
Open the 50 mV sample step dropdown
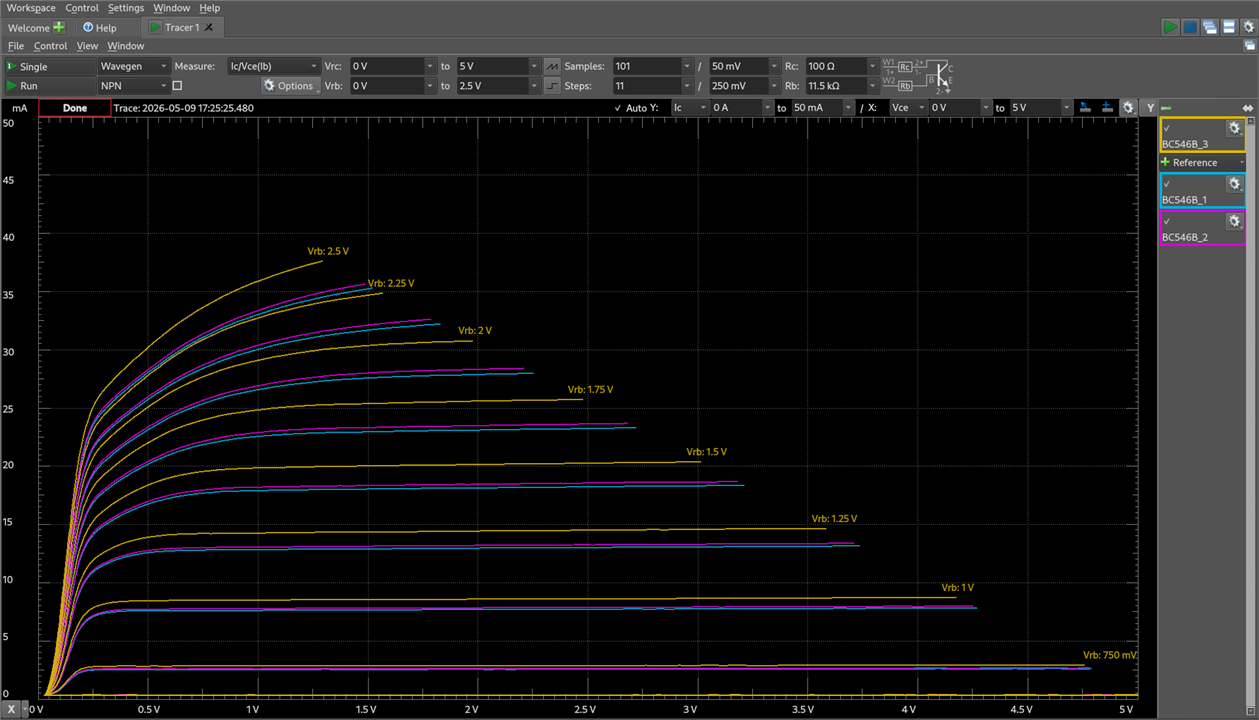click(x=745, y=66)
